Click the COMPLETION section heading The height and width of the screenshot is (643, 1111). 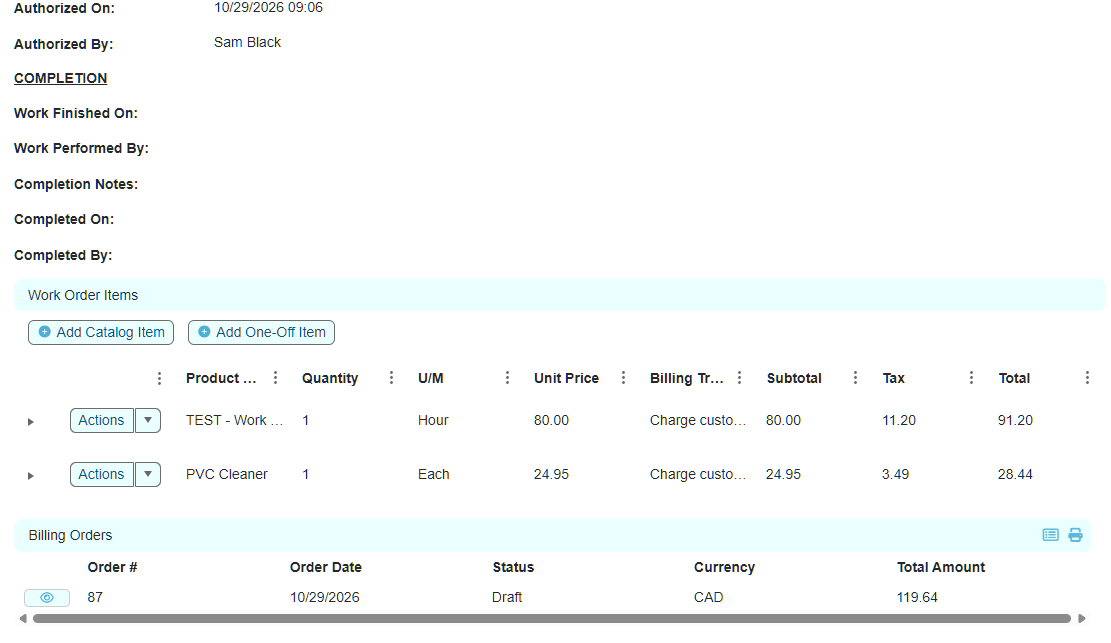click(x=60, y=79)
